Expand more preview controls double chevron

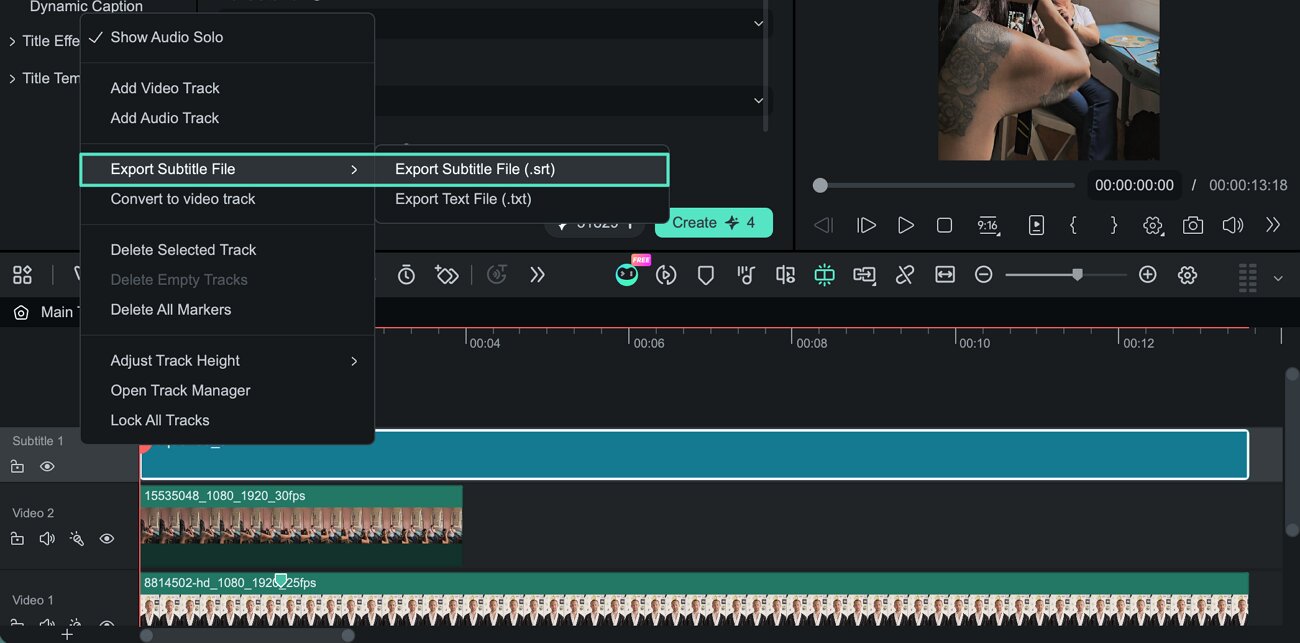[x=1273, y=226]
